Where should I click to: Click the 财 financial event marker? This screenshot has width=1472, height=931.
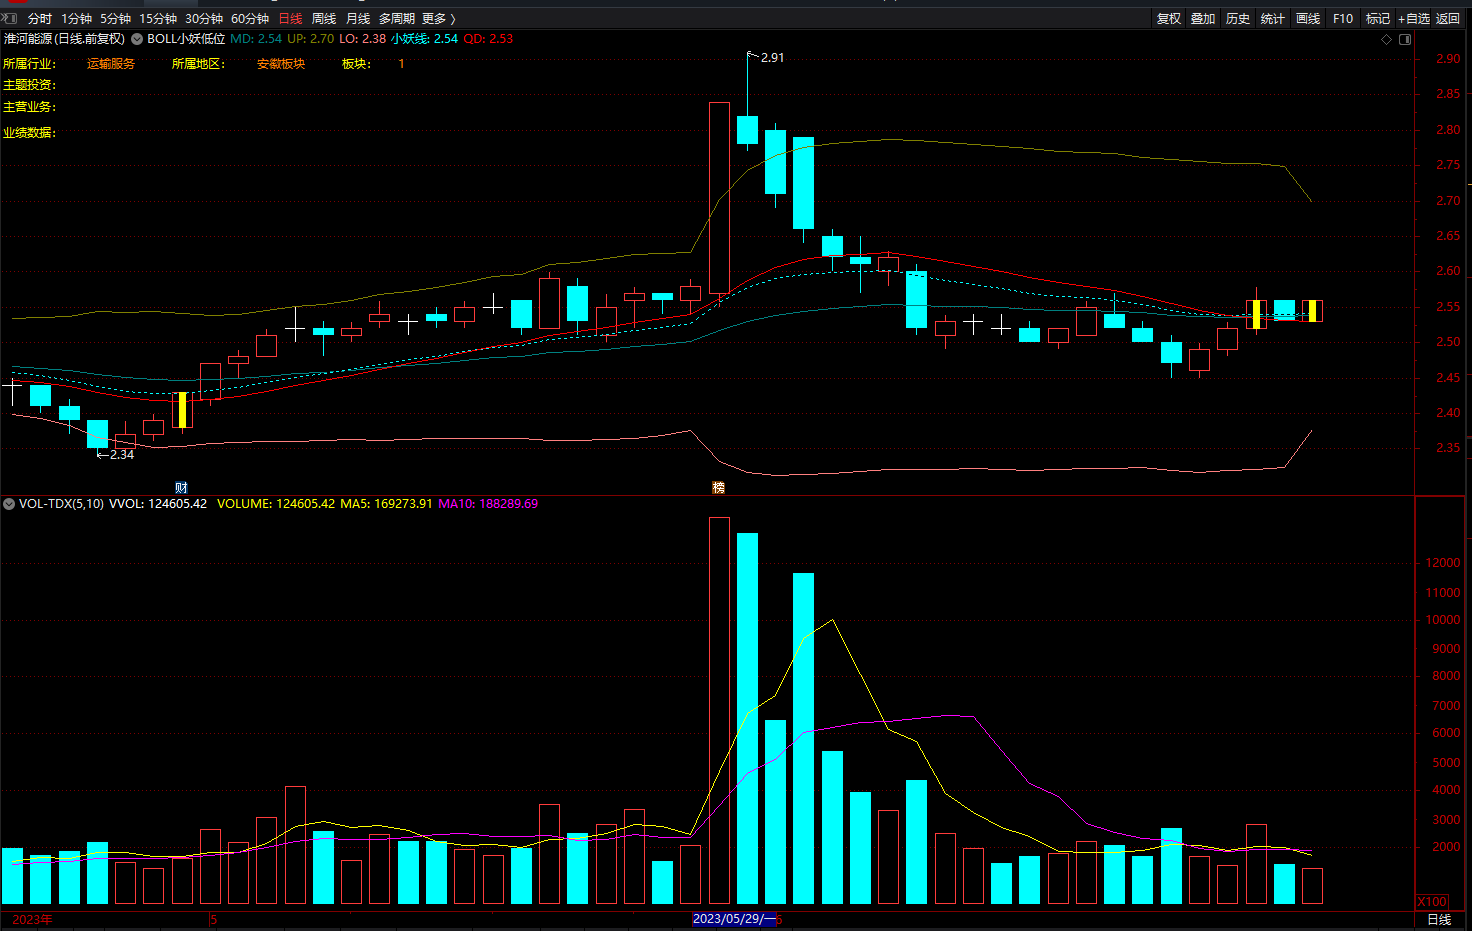click(181, 488)
